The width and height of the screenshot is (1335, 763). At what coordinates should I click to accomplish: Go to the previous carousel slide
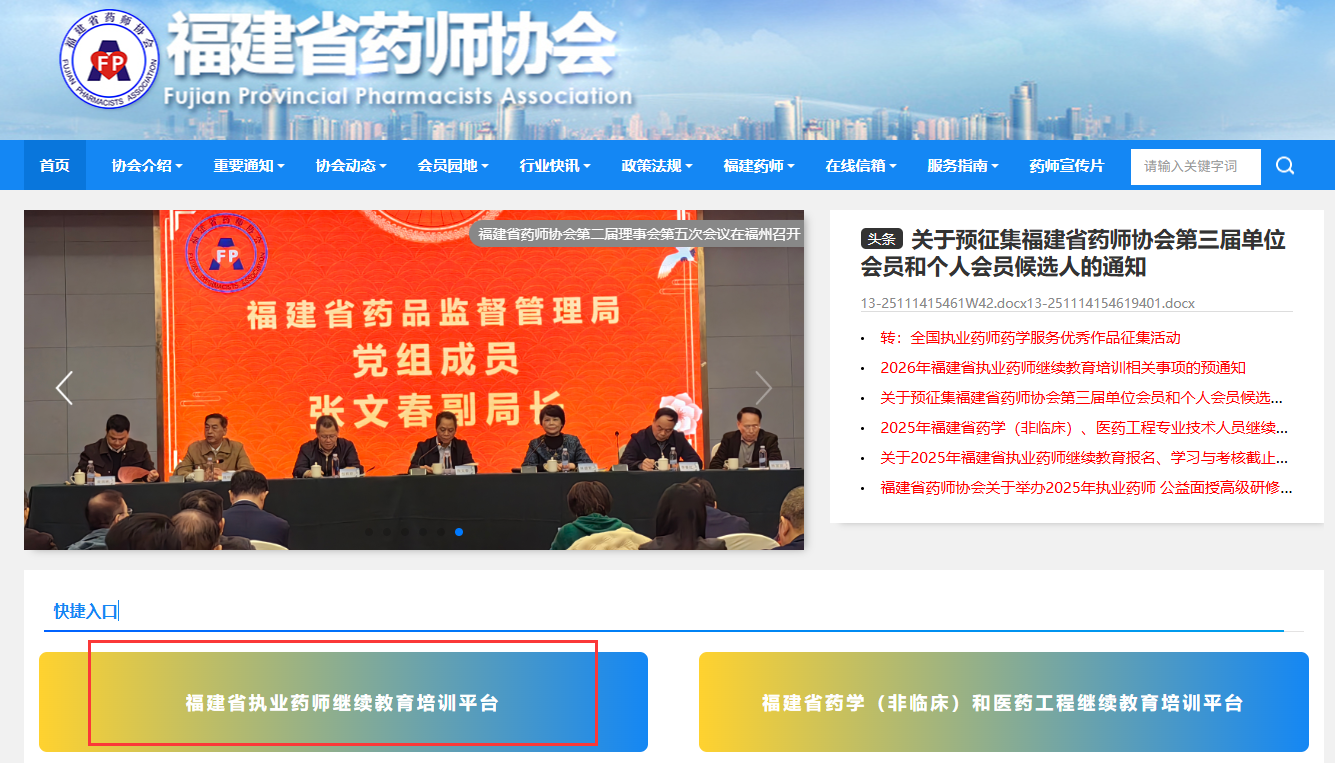tap(64, 387)
